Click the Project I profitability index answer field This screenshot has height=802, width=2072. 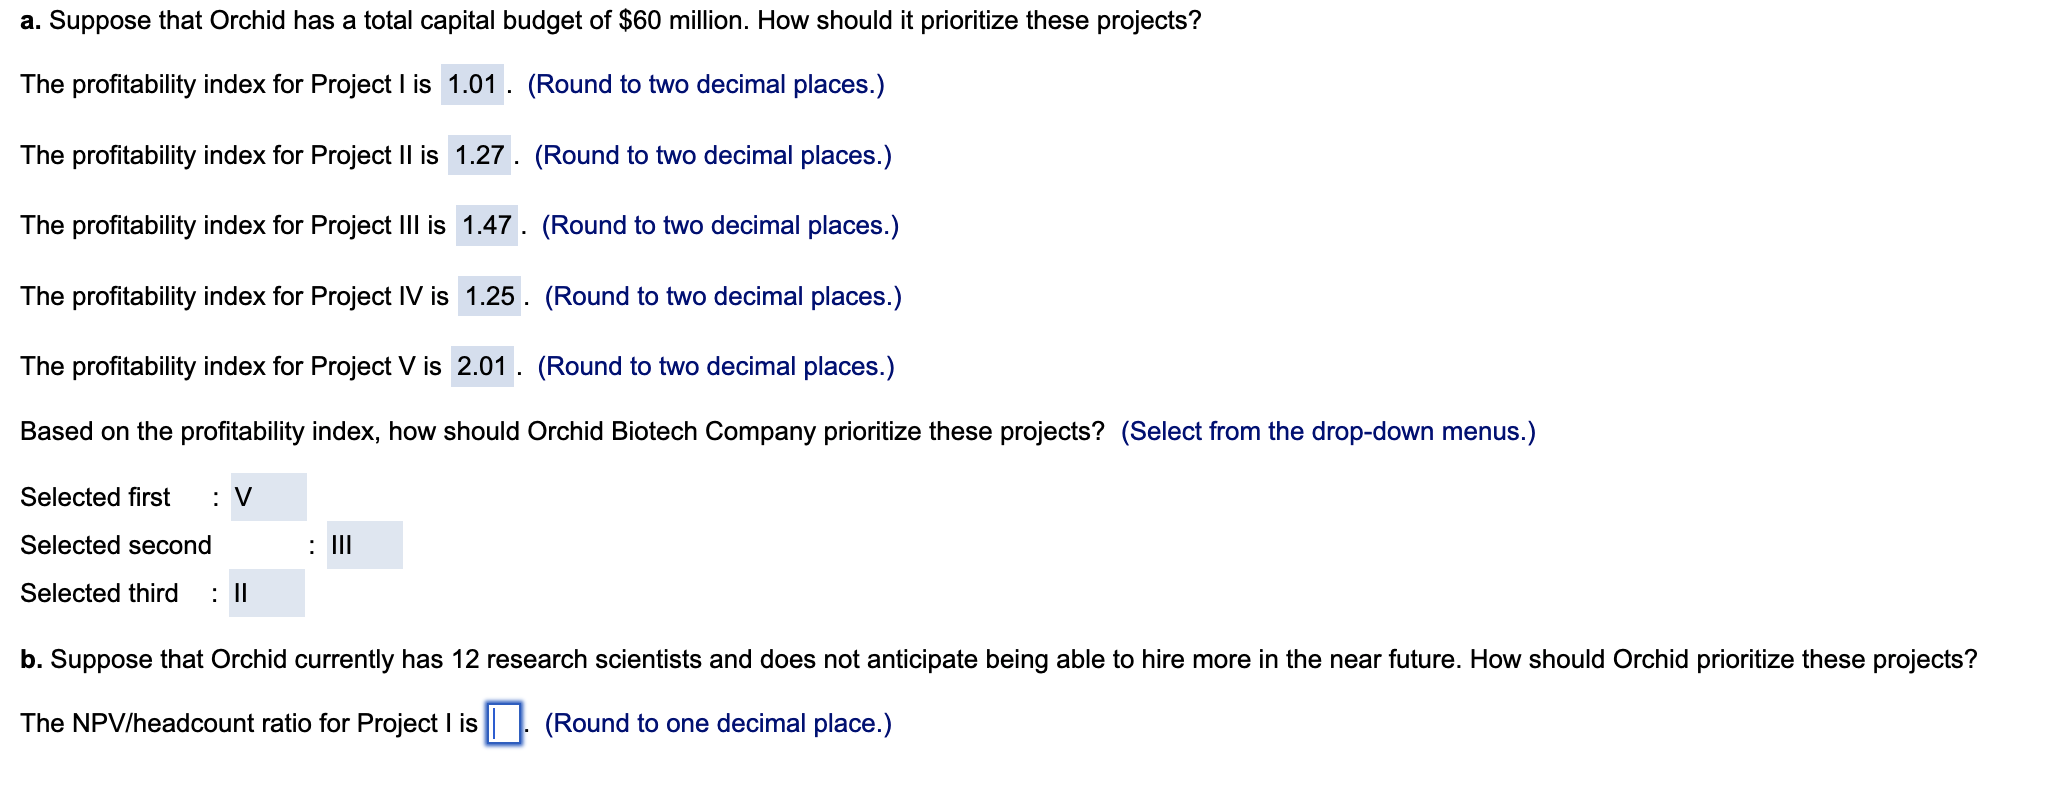click(x=474, y=85)
